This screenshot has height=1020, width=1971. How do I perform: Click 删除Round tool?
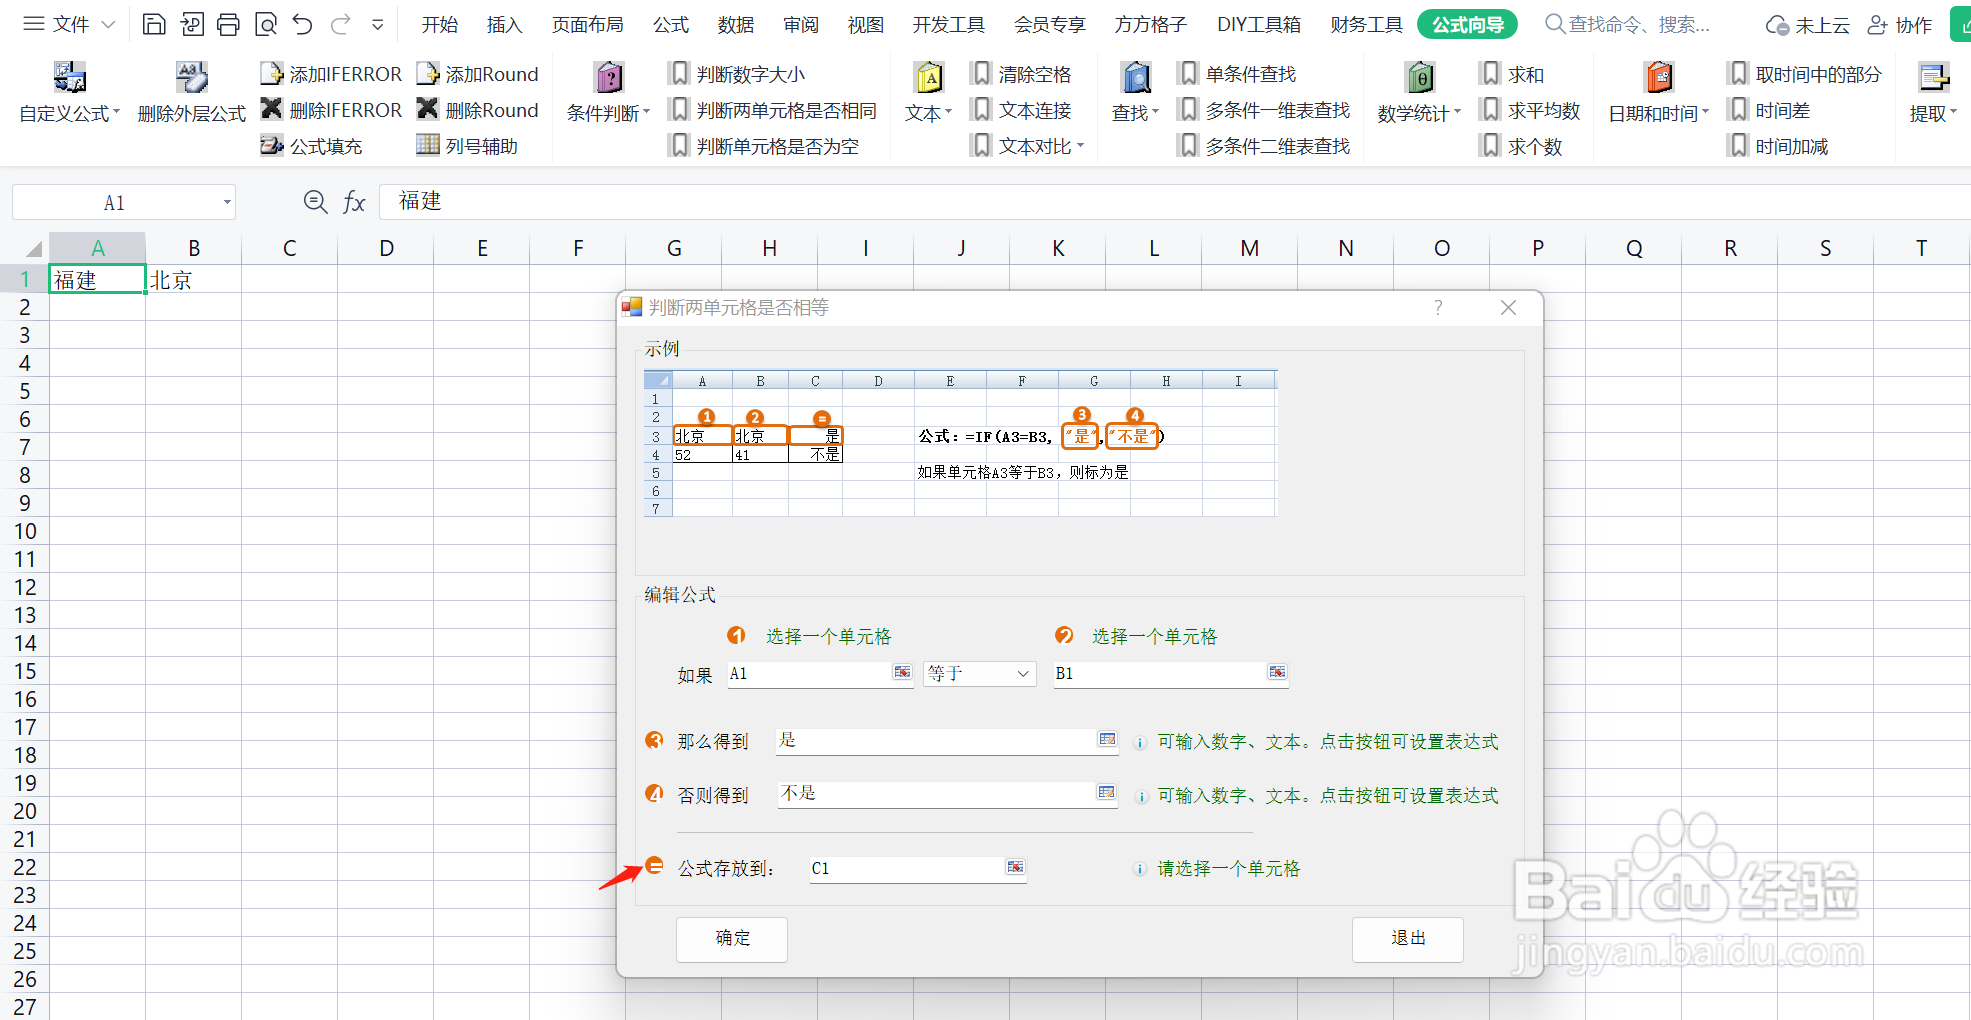click(478, 110)
